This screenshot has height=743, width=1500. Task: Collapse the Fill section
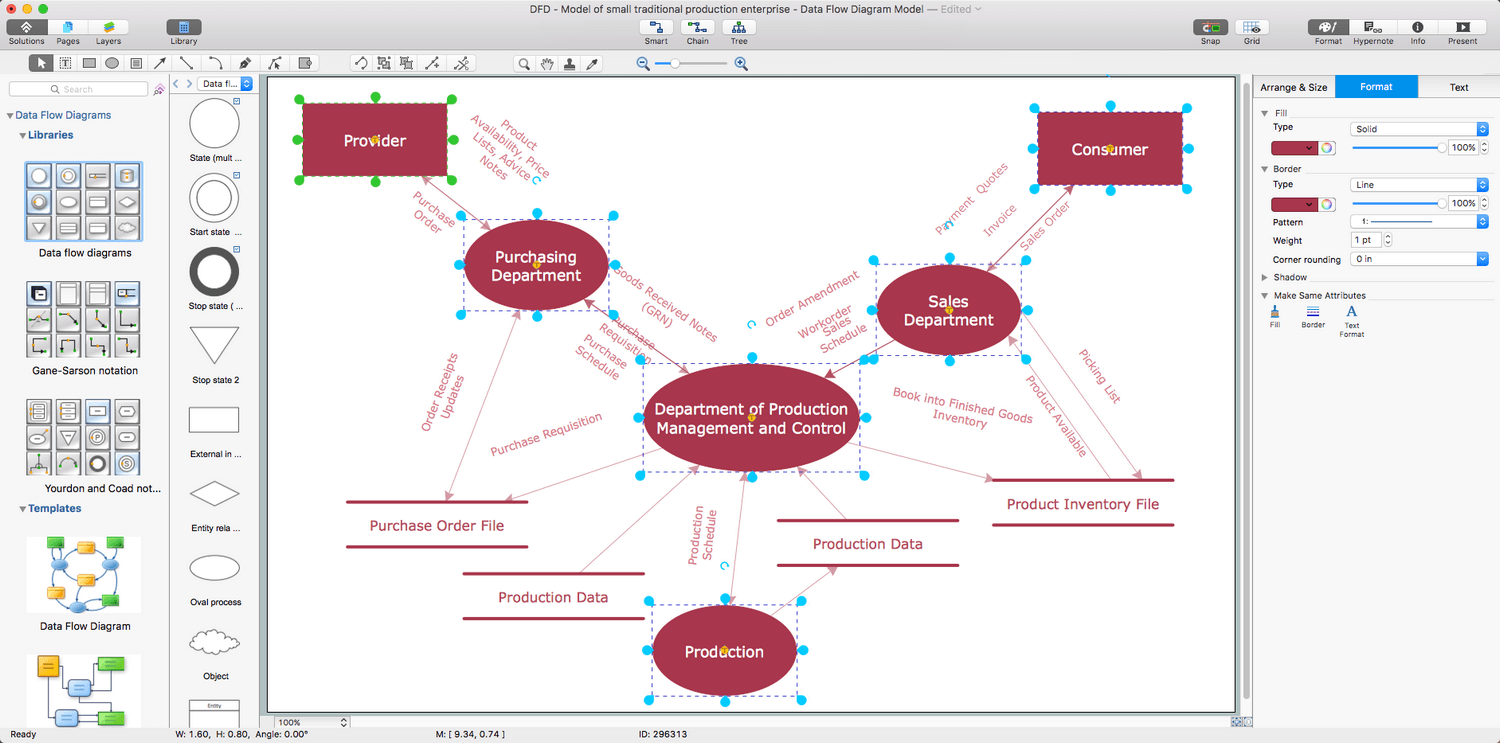(1265, 113)
